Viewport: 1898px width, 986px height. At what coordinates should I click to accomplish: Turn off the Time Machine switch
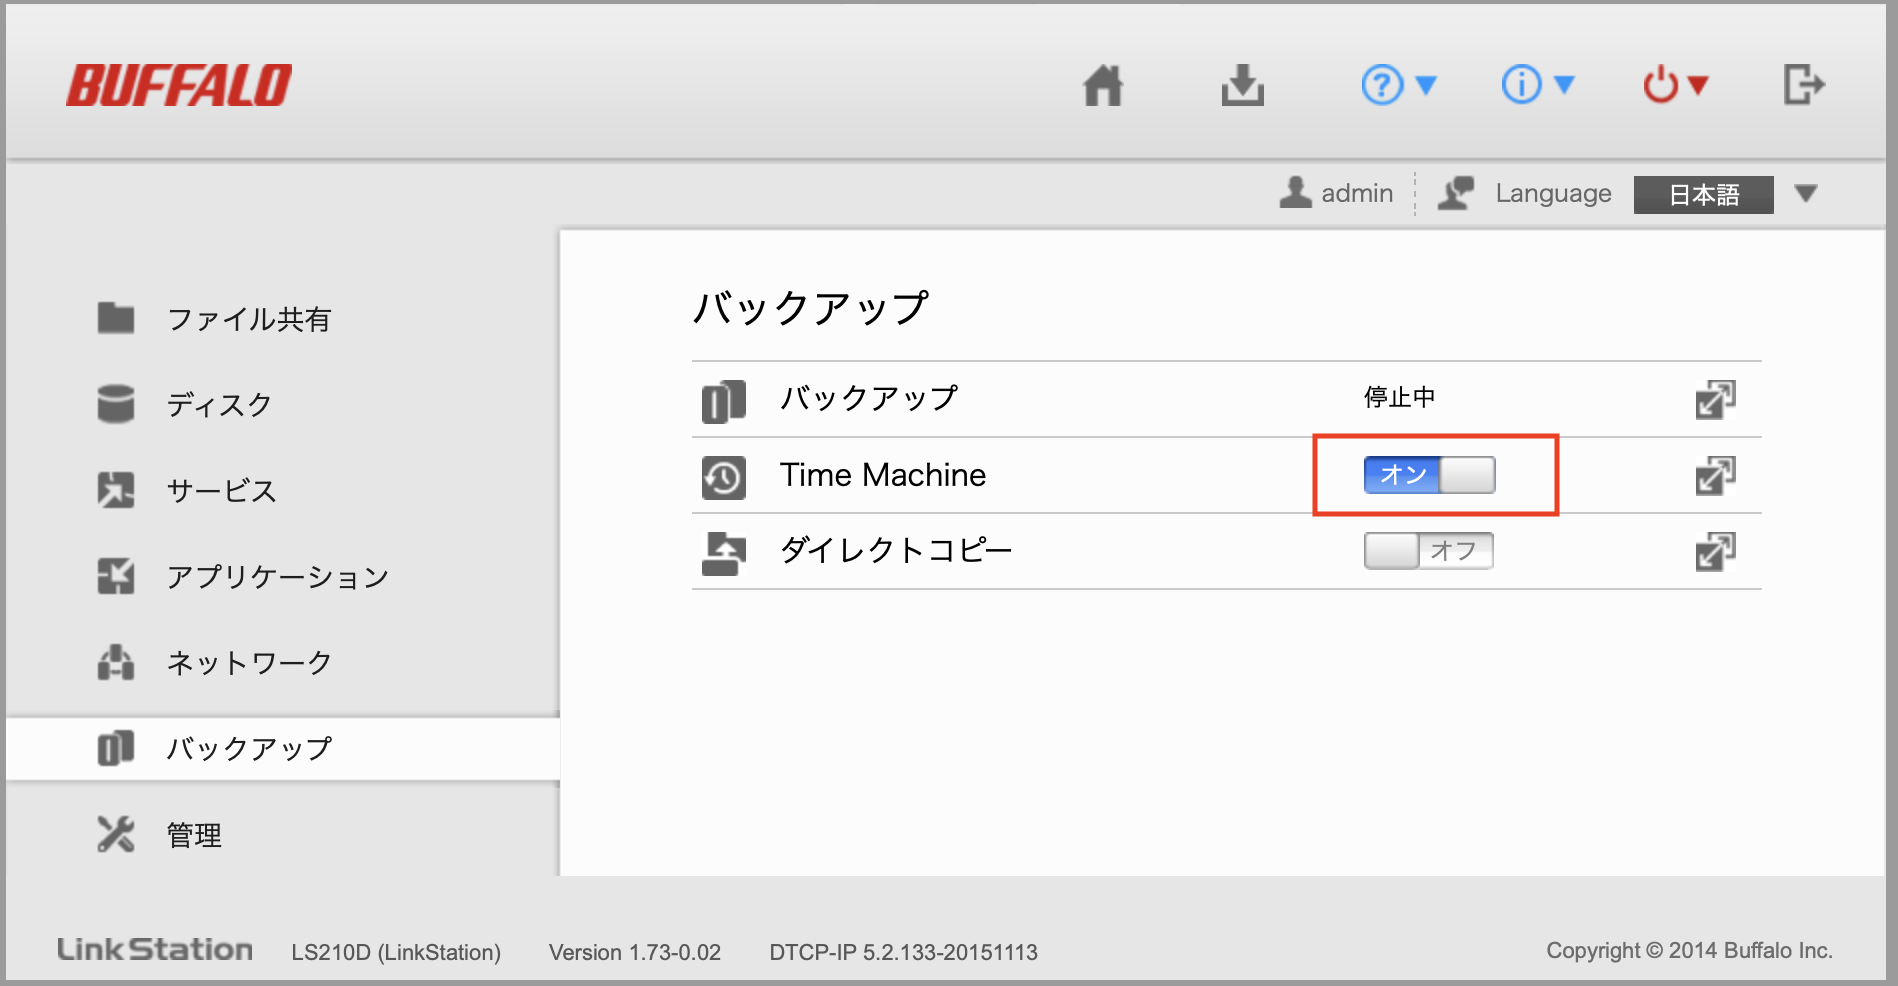pyautogui.click(x=1429, y=475)
